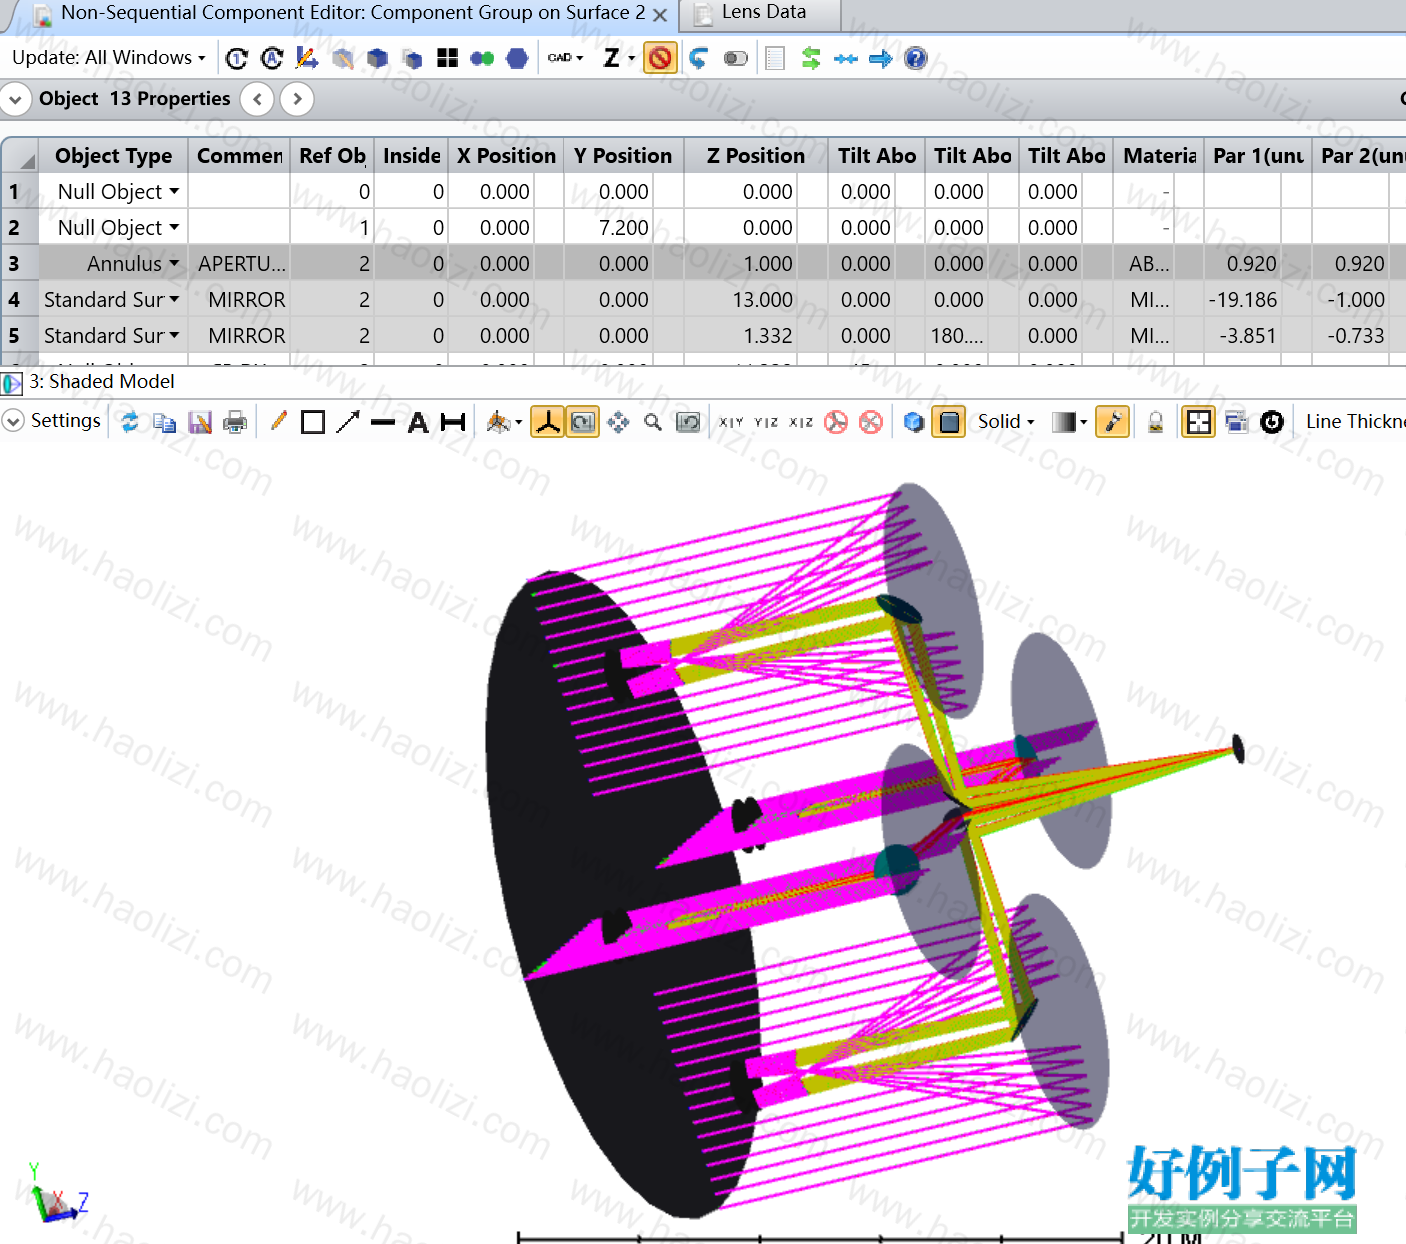
Task: Switch to the XY plane view
Action: point(731,422)
